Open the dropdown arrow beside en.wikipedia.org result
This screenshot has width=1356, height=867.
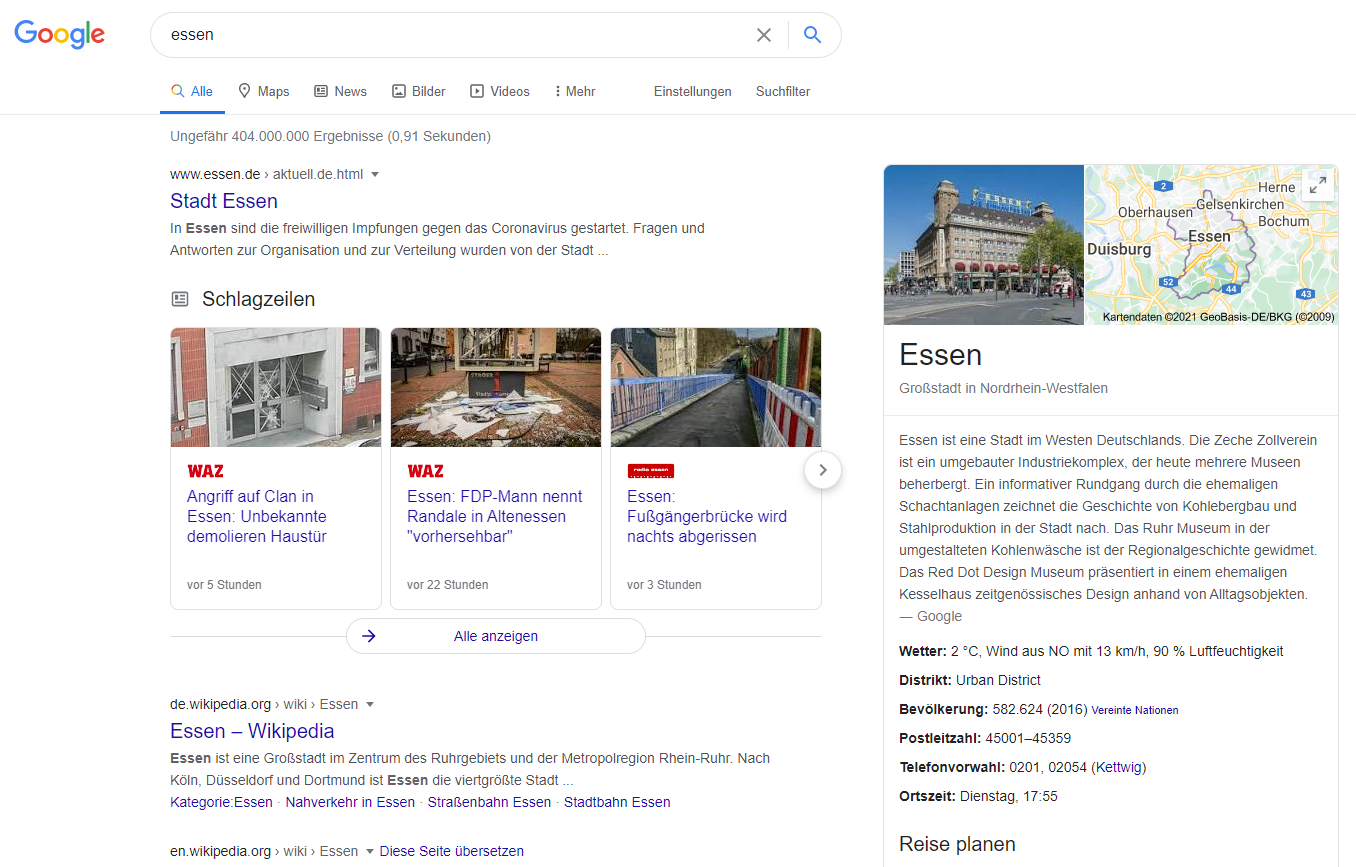[x=370, y=852]
